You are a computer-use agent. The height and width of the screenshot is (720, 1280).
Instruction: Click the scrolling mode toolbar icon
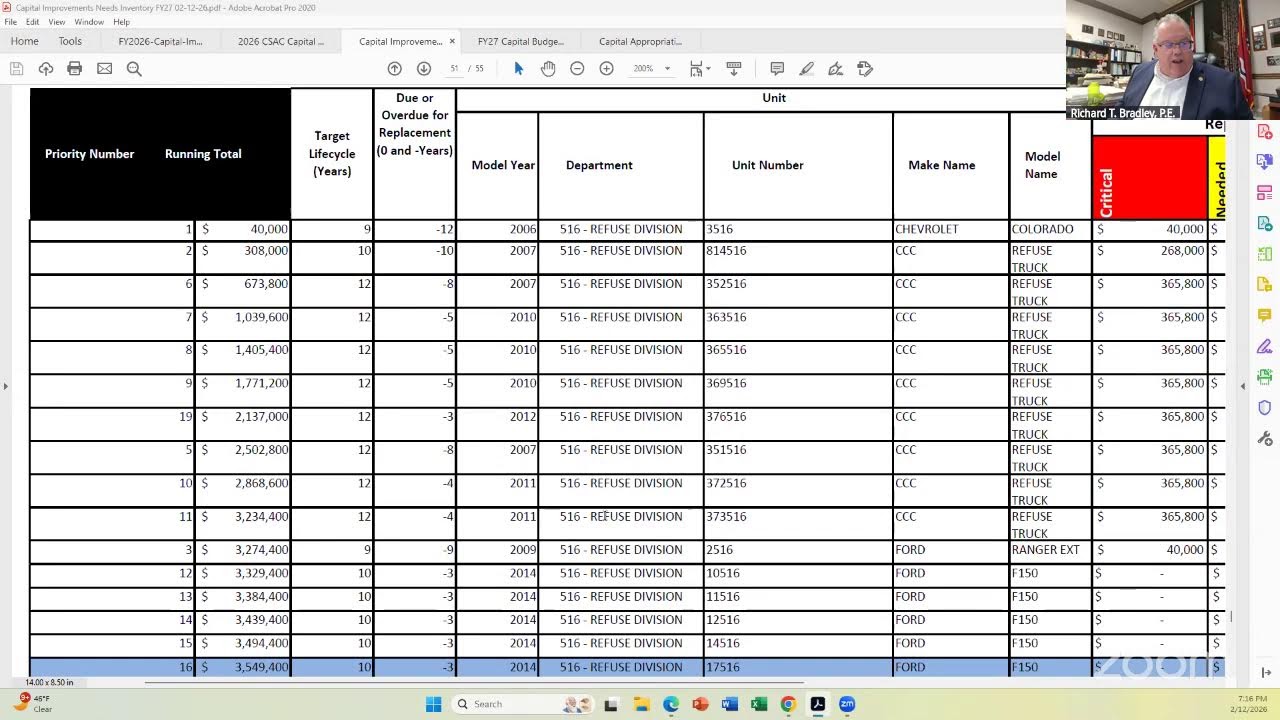coord(734,69)
